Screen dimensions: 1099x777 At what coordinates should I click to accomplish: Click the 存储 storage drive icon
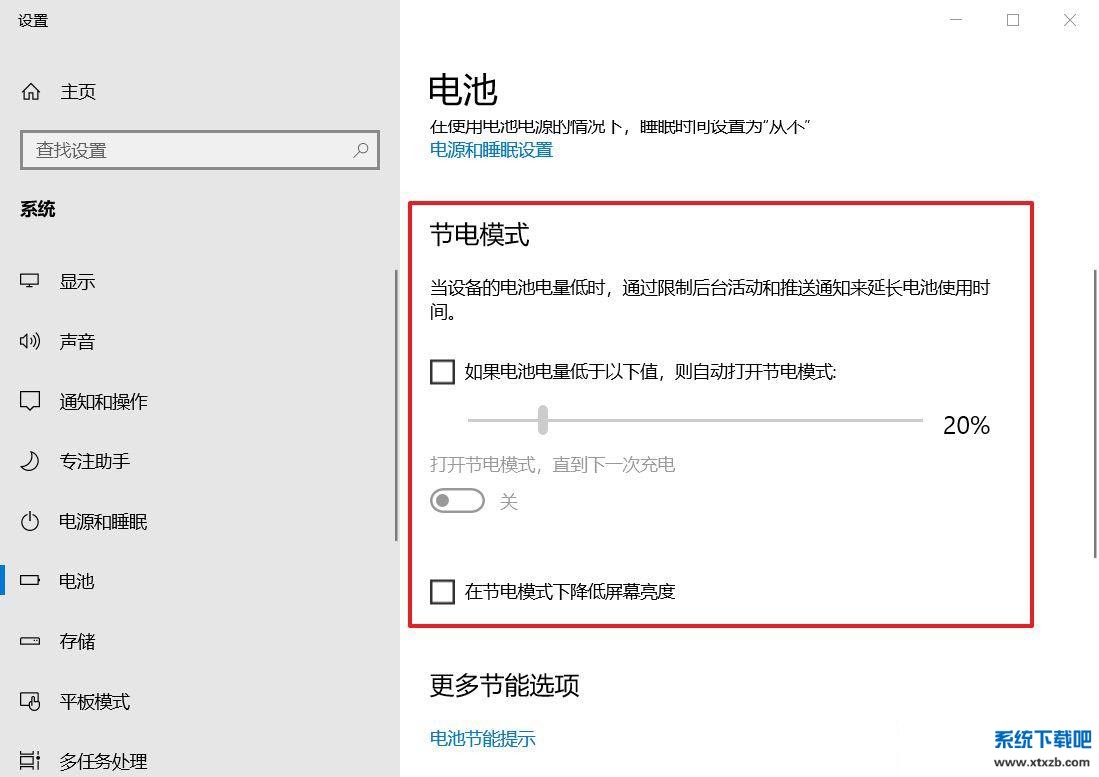tap(30, 641)
